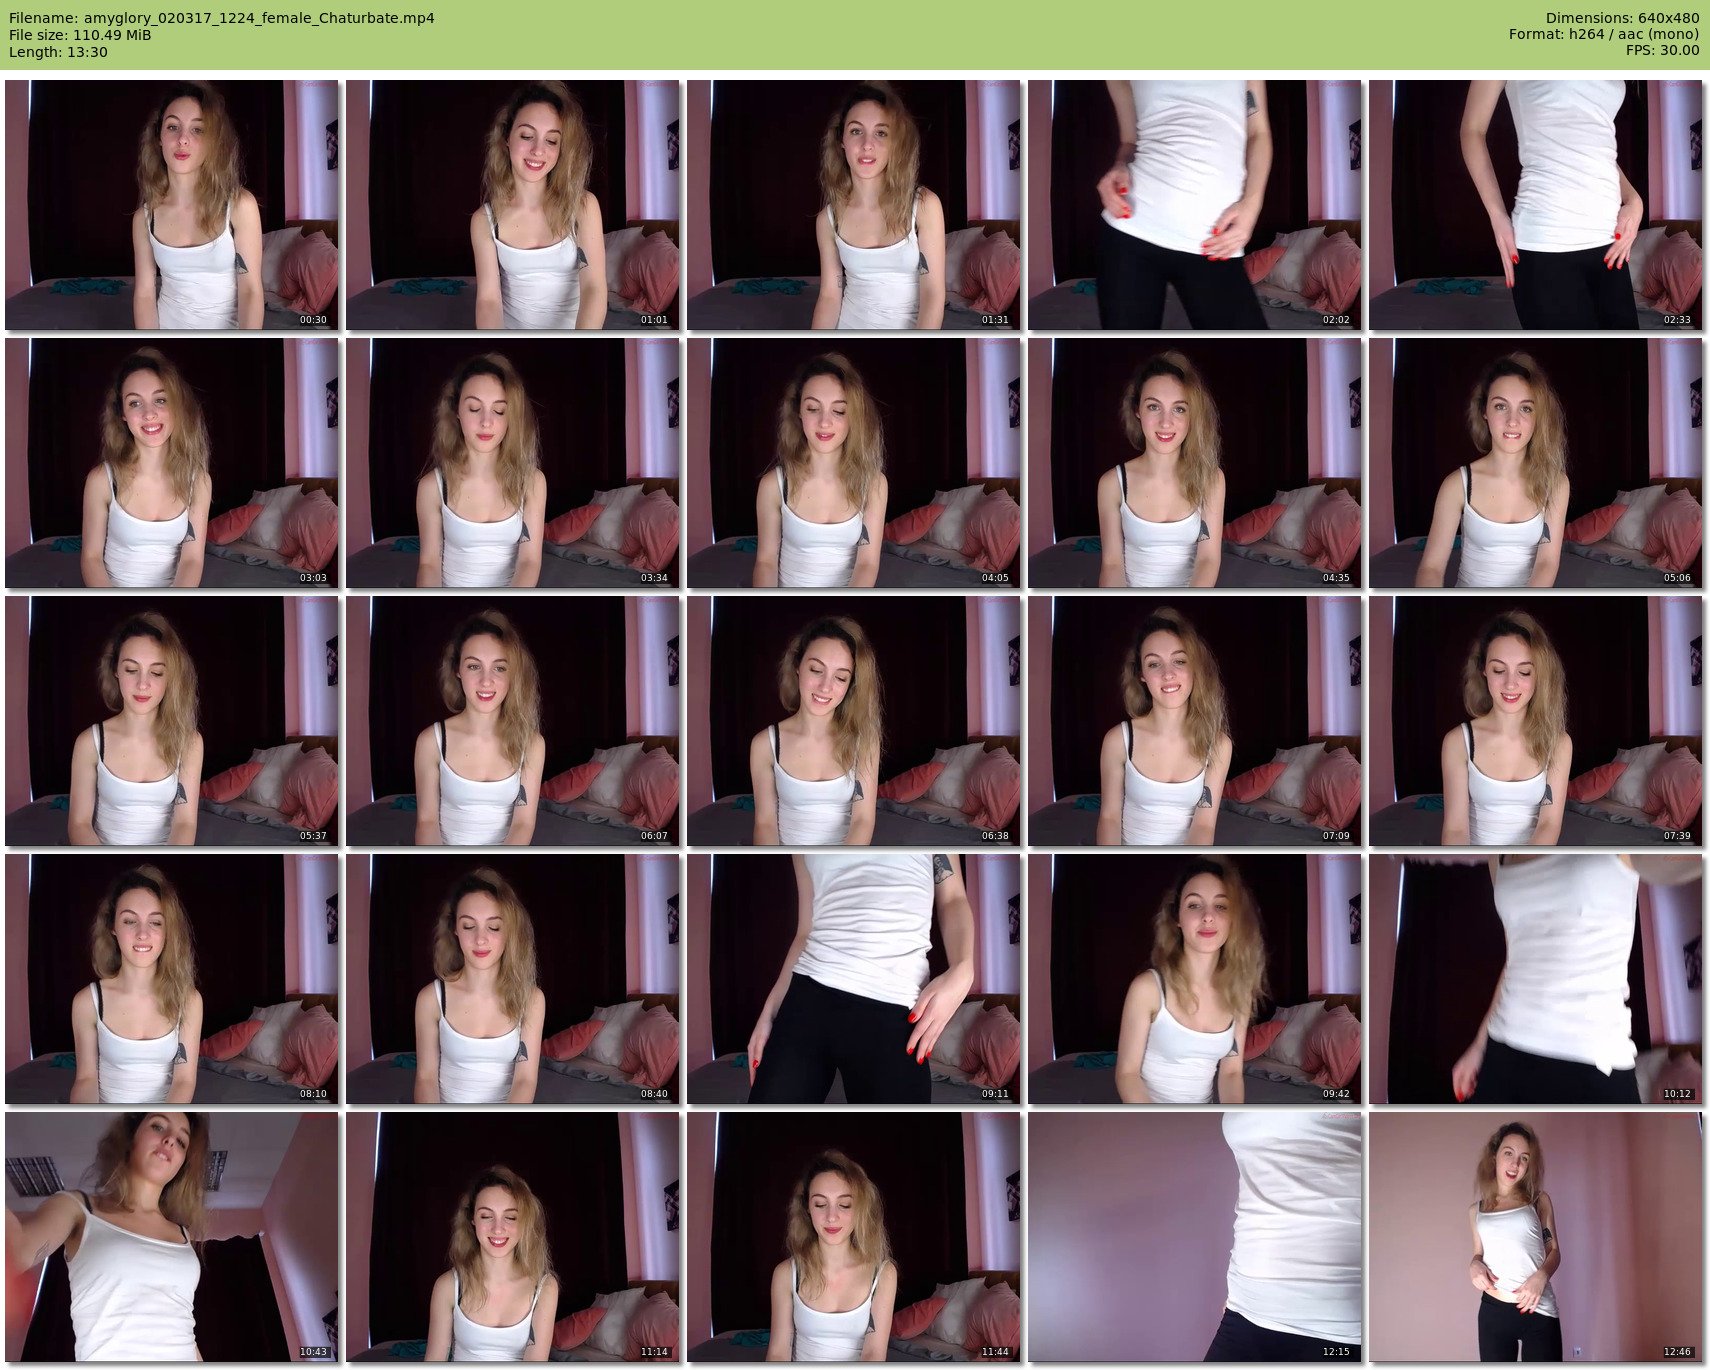Select the frame at timestamp 08:40
Screen dimensions: 1710x1370
point(513,979)
